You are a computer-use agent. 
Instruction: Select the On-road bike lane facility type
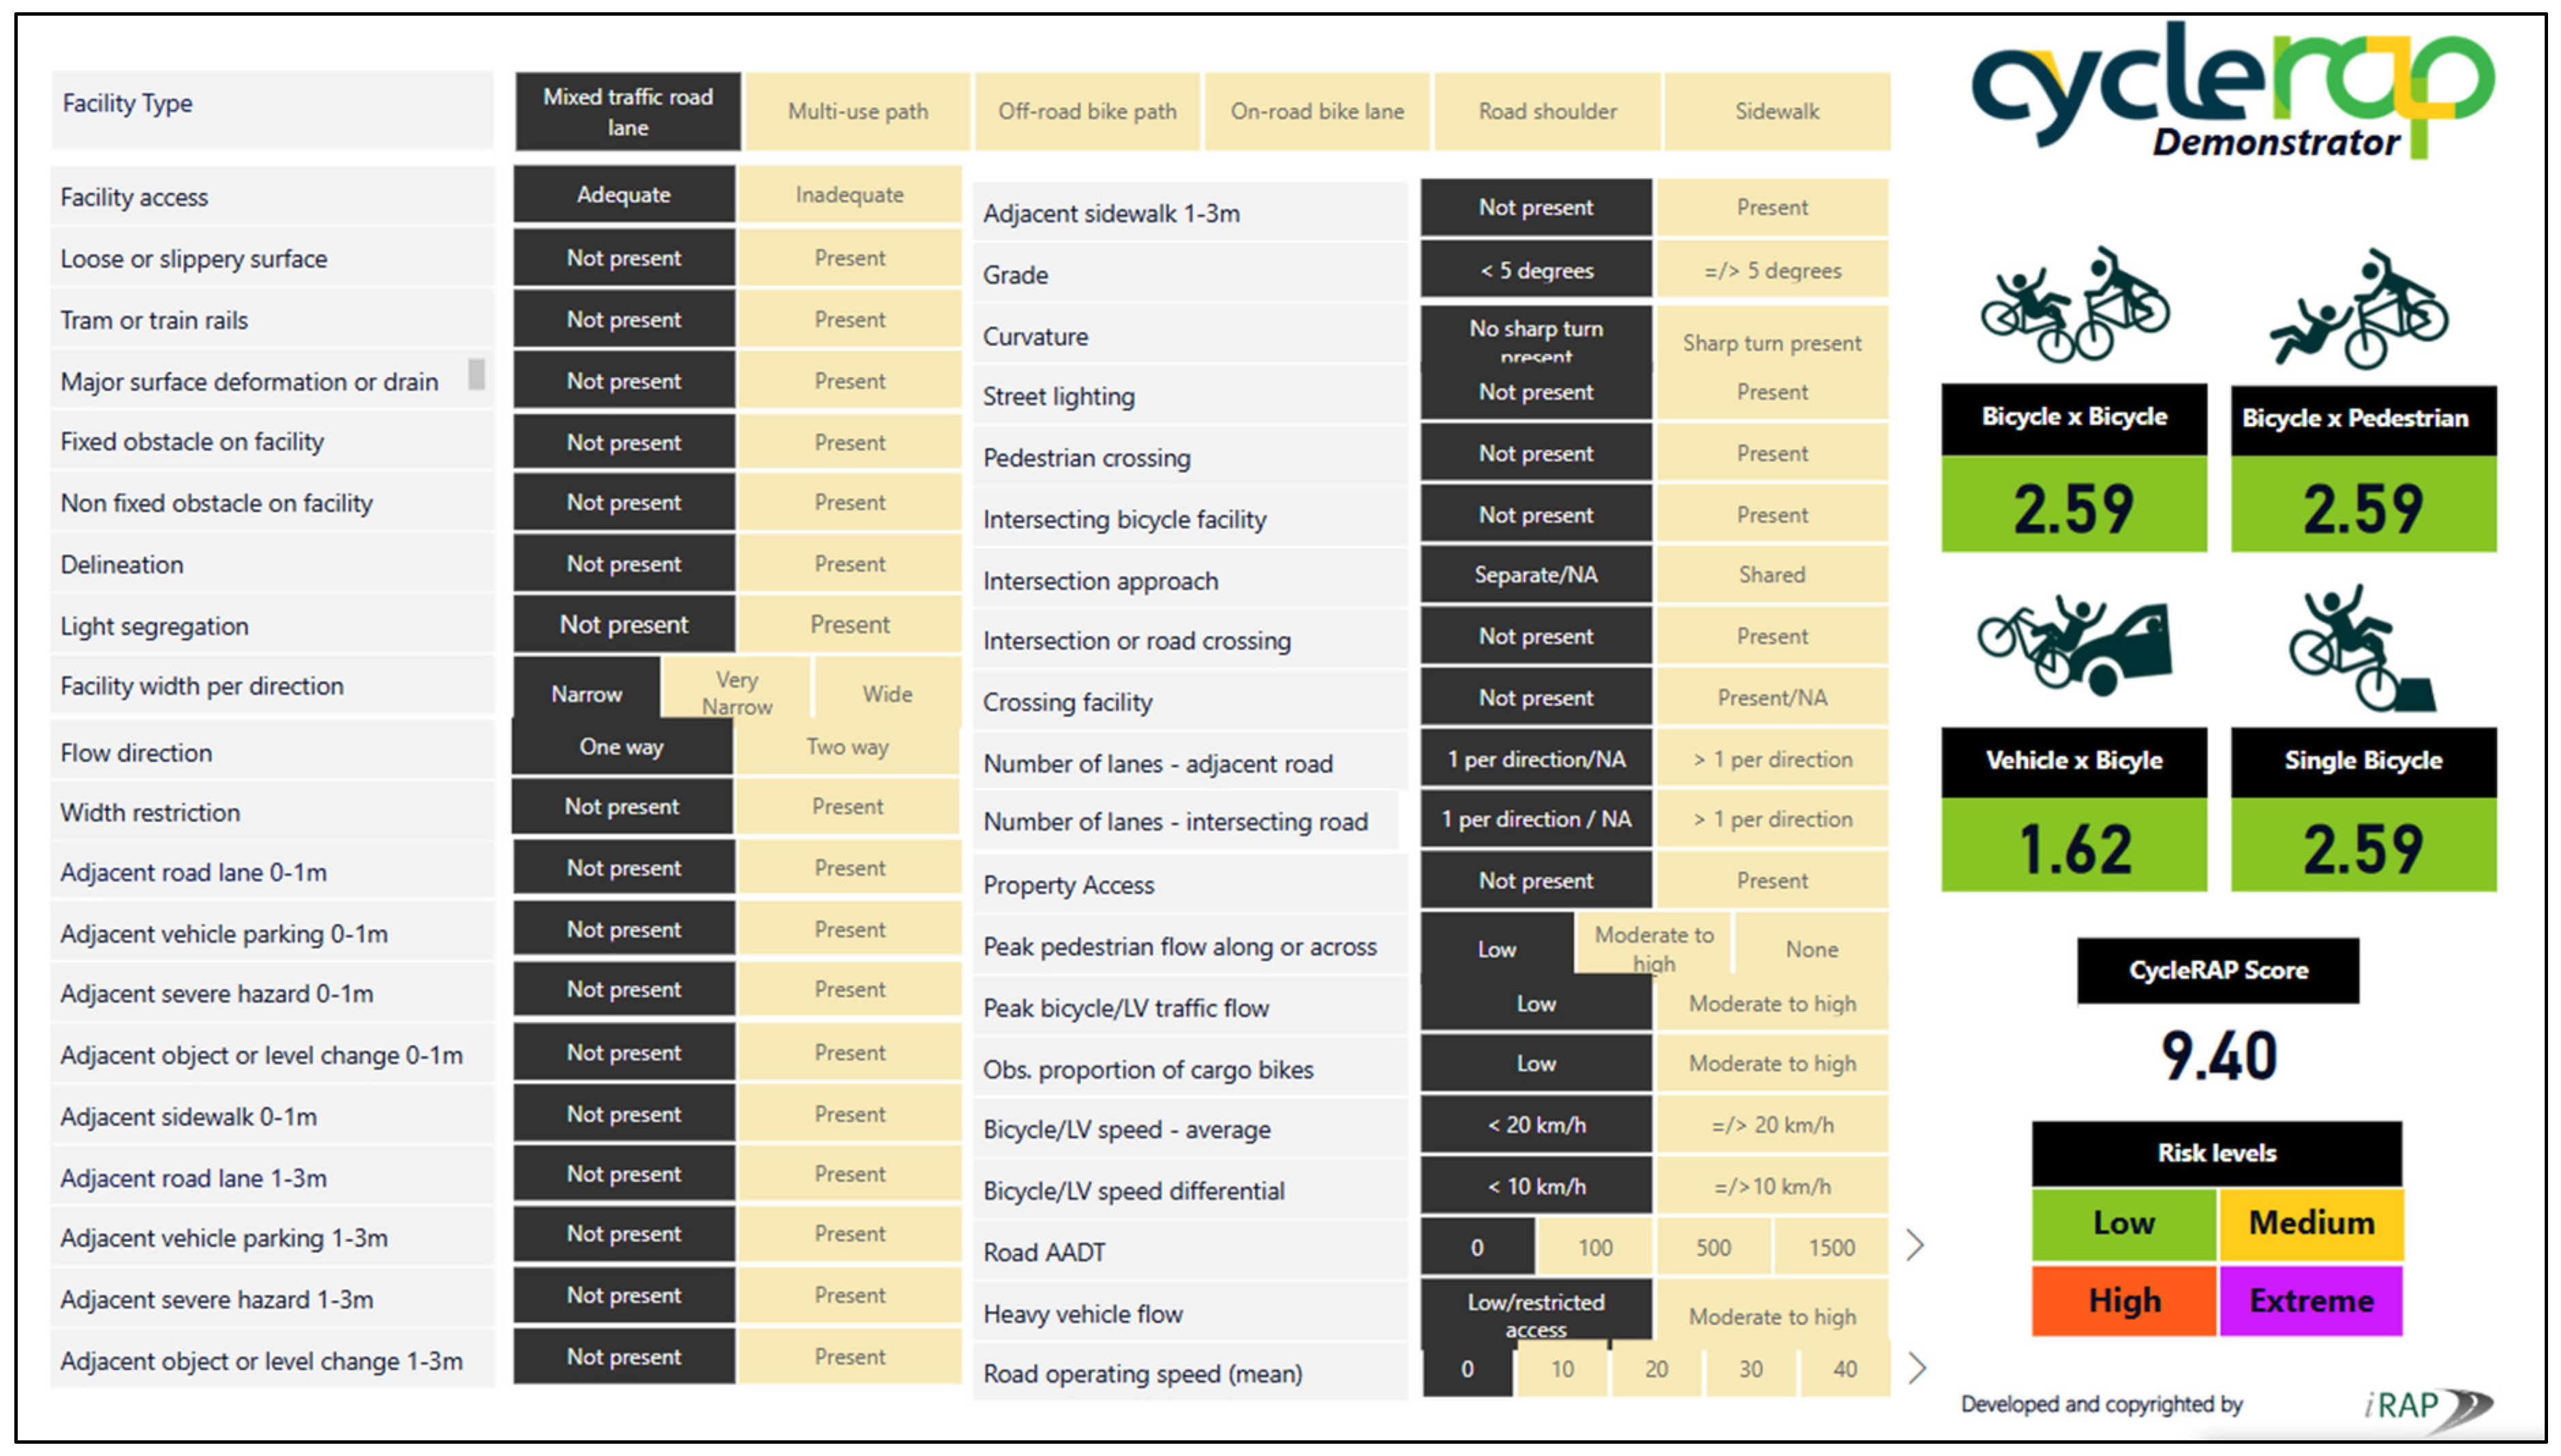1316,111
